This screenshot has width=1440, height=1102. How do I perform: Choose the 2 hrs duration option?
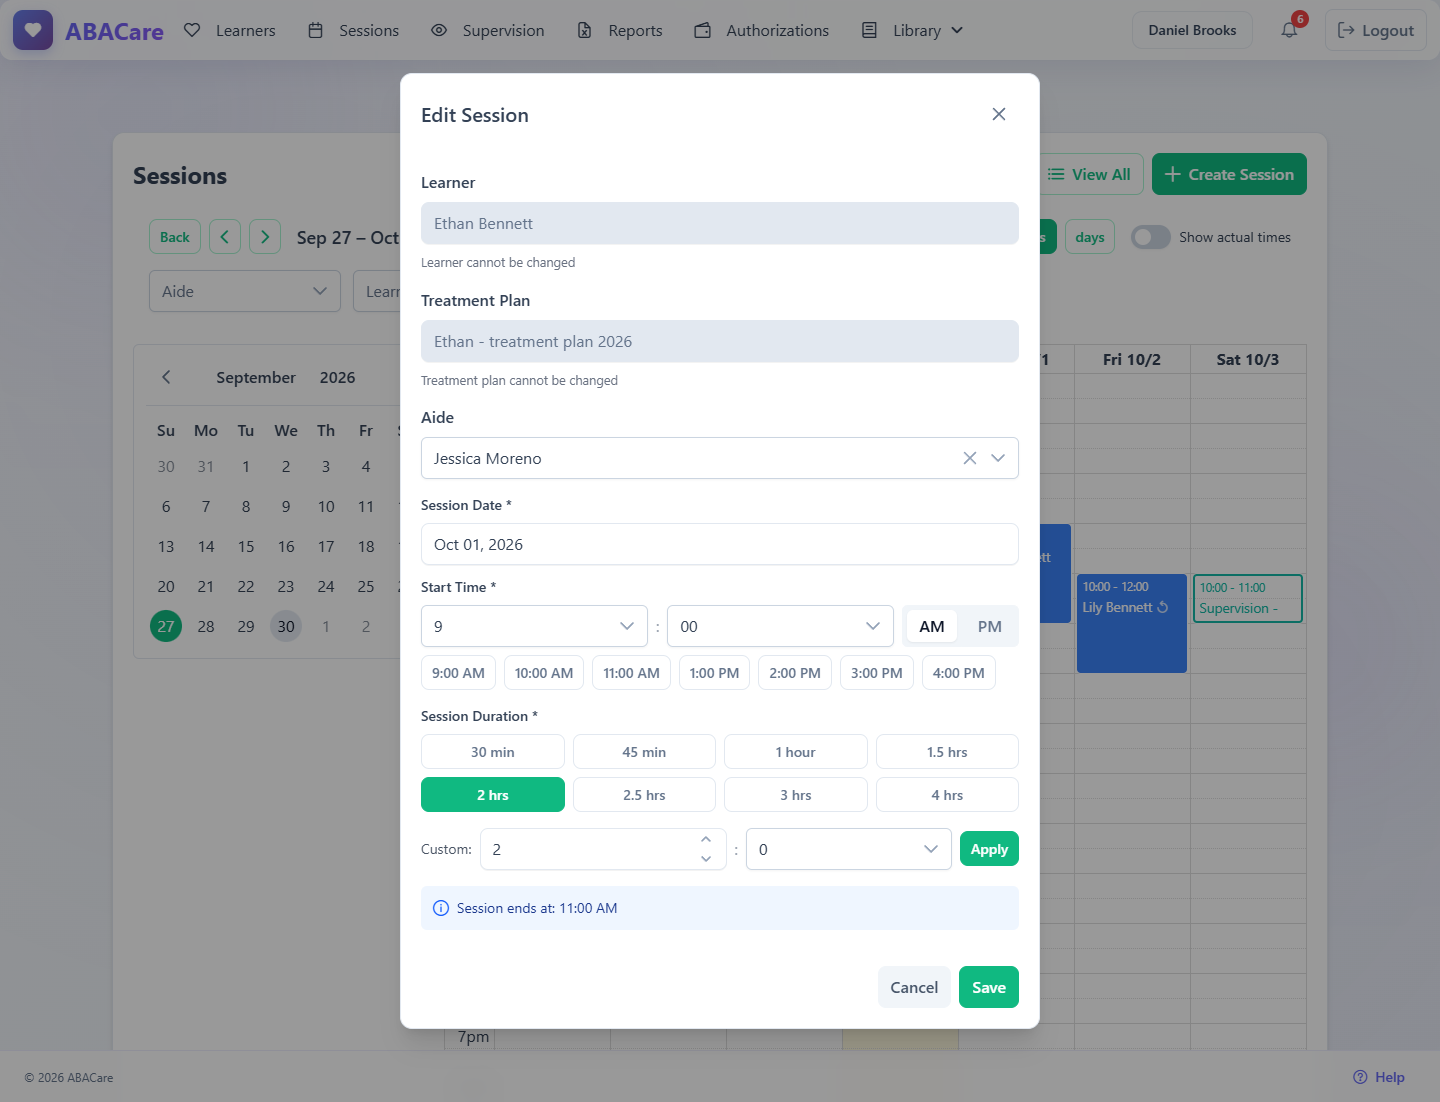pyautogui.click(x=493, y=795)
